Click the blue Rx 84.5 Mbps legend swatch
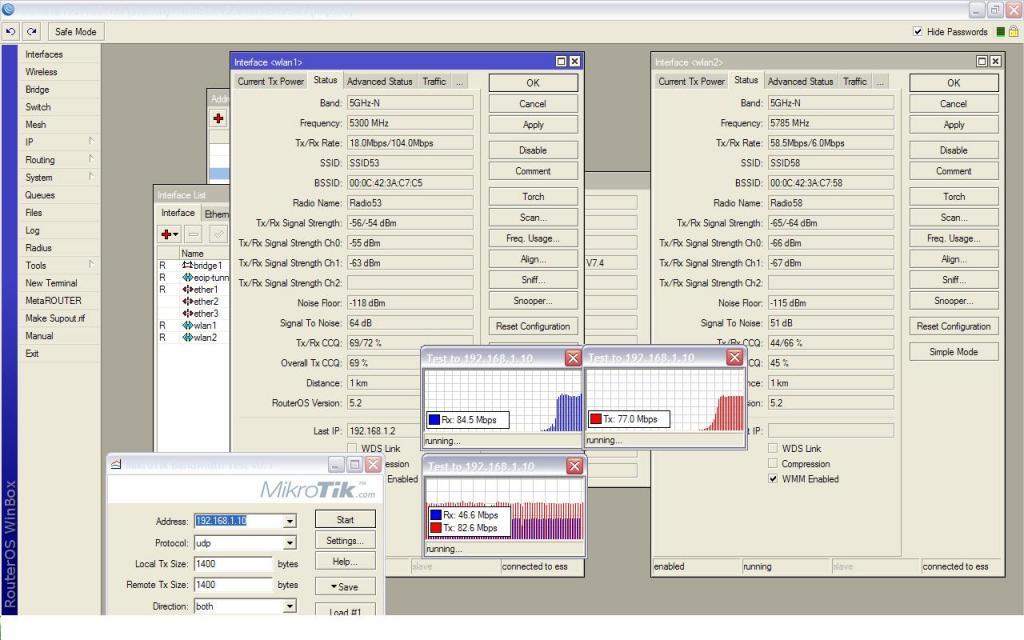This screenshot has width=1024, height=640. coord(434,420)
